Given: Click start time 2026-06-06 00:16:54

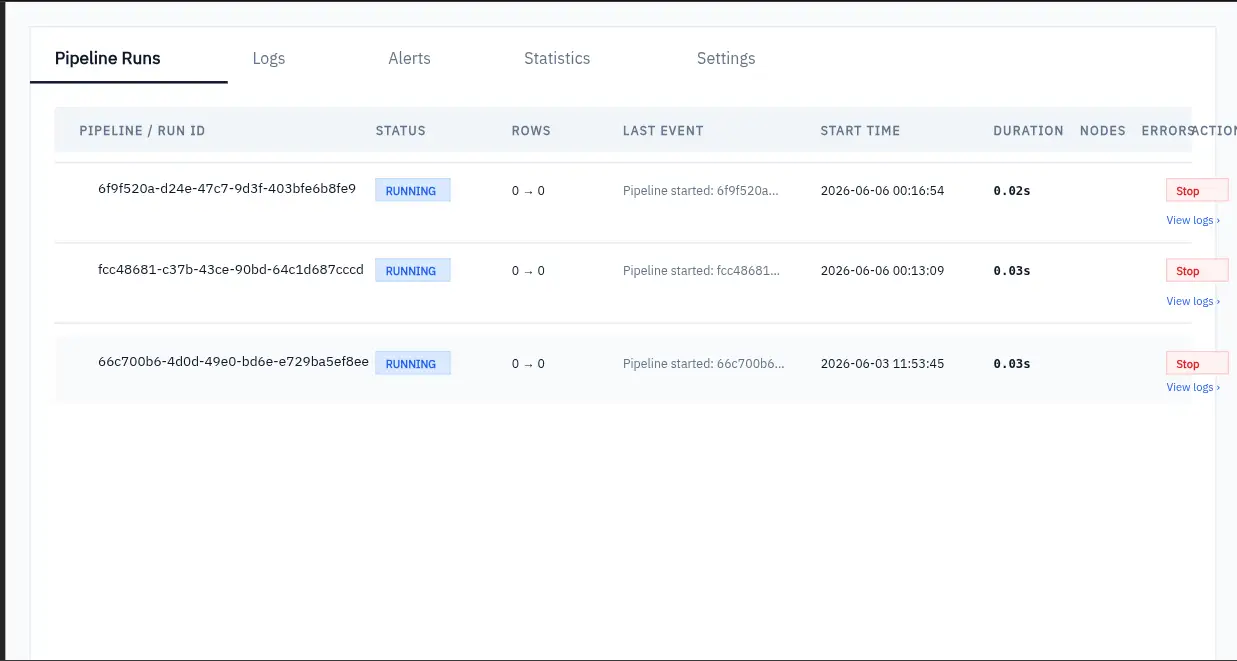Looking at the screenshot, I should [882, 190].
